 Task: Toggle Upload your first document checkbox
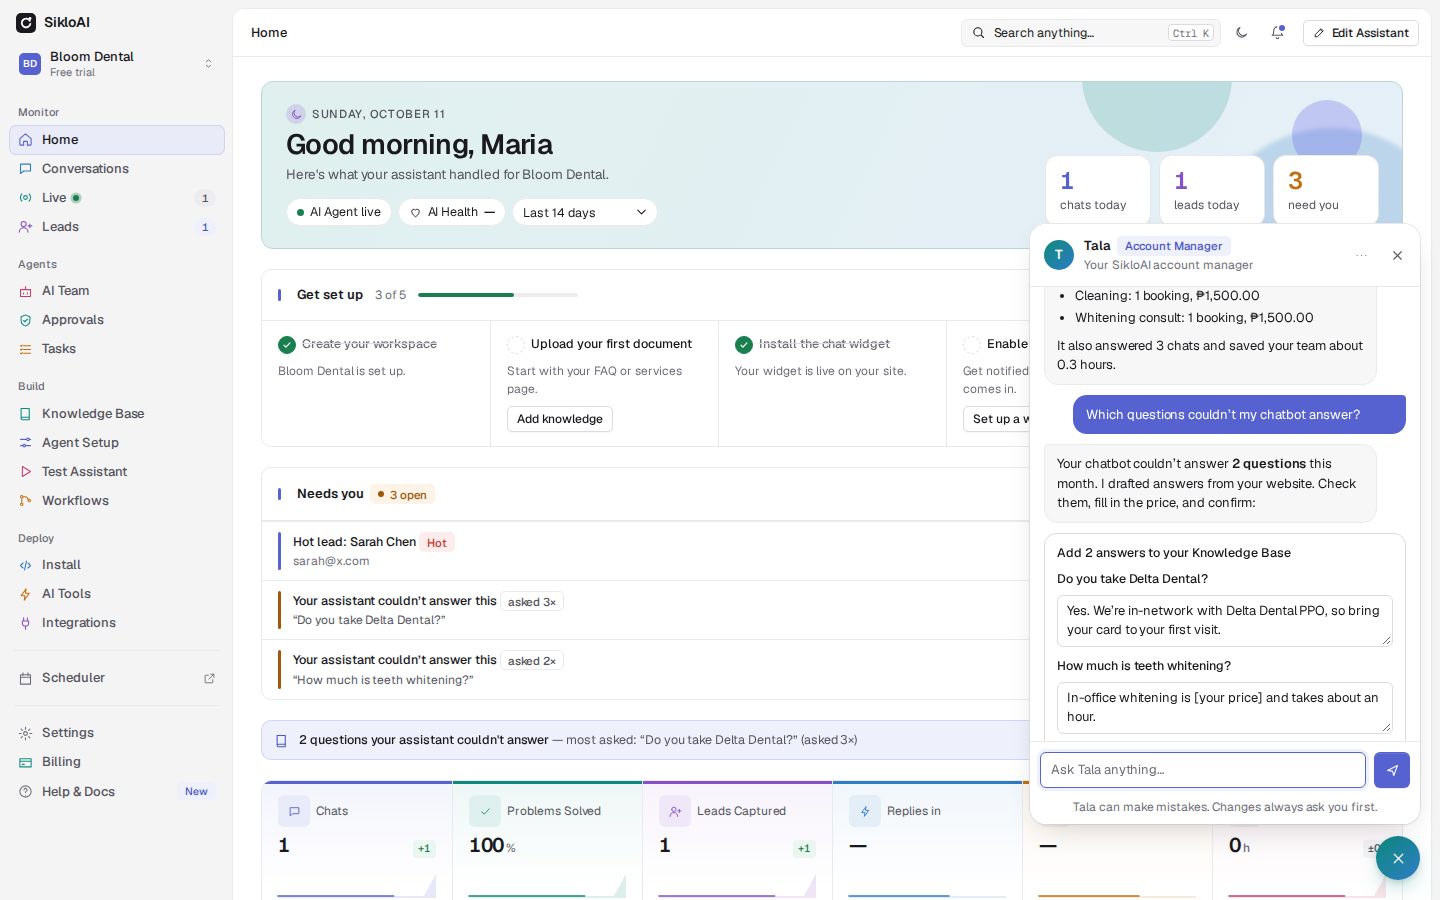pos(516,345)
